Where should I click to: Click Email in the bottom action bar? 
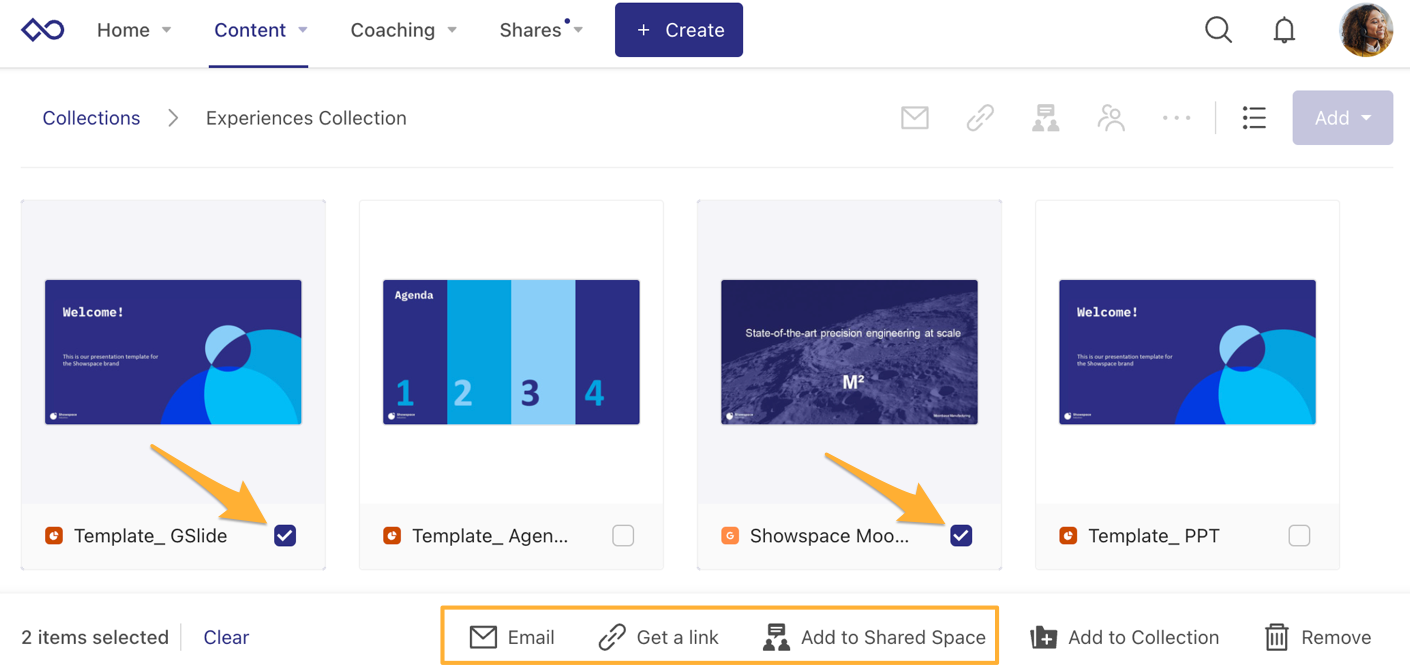pyautogui.click(x=512, y=637)
